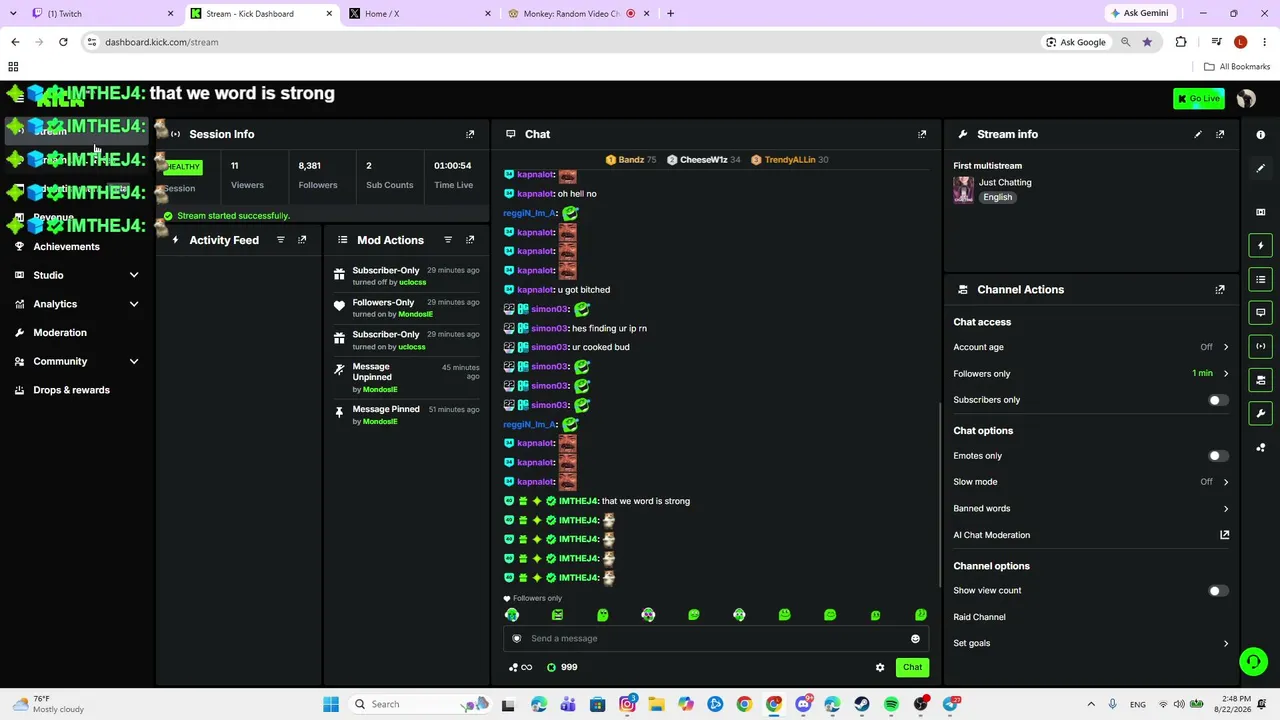Send message with the Chat button
The image size is (1280, 720).
[912, 667]
